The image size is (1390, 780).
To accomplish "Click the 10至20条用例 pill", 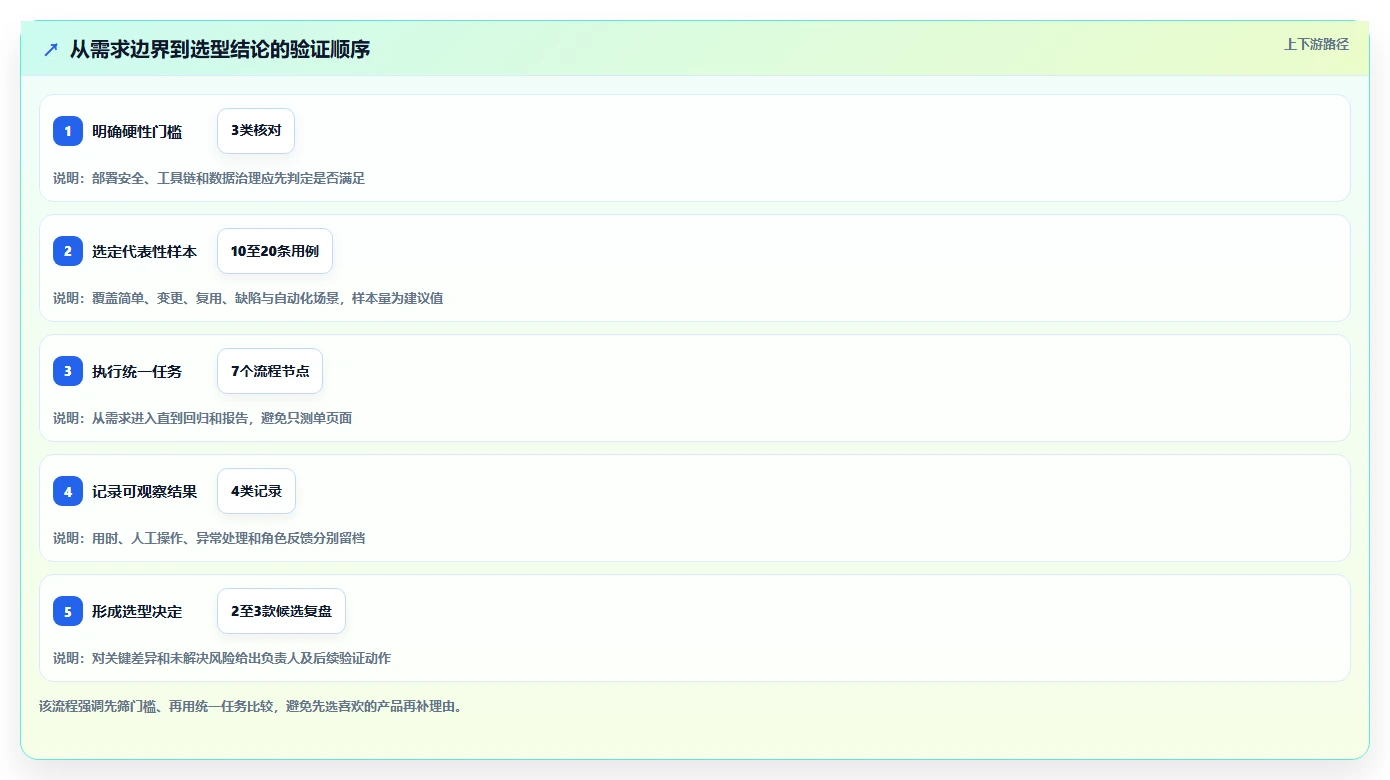I will (x=275, y=251).
